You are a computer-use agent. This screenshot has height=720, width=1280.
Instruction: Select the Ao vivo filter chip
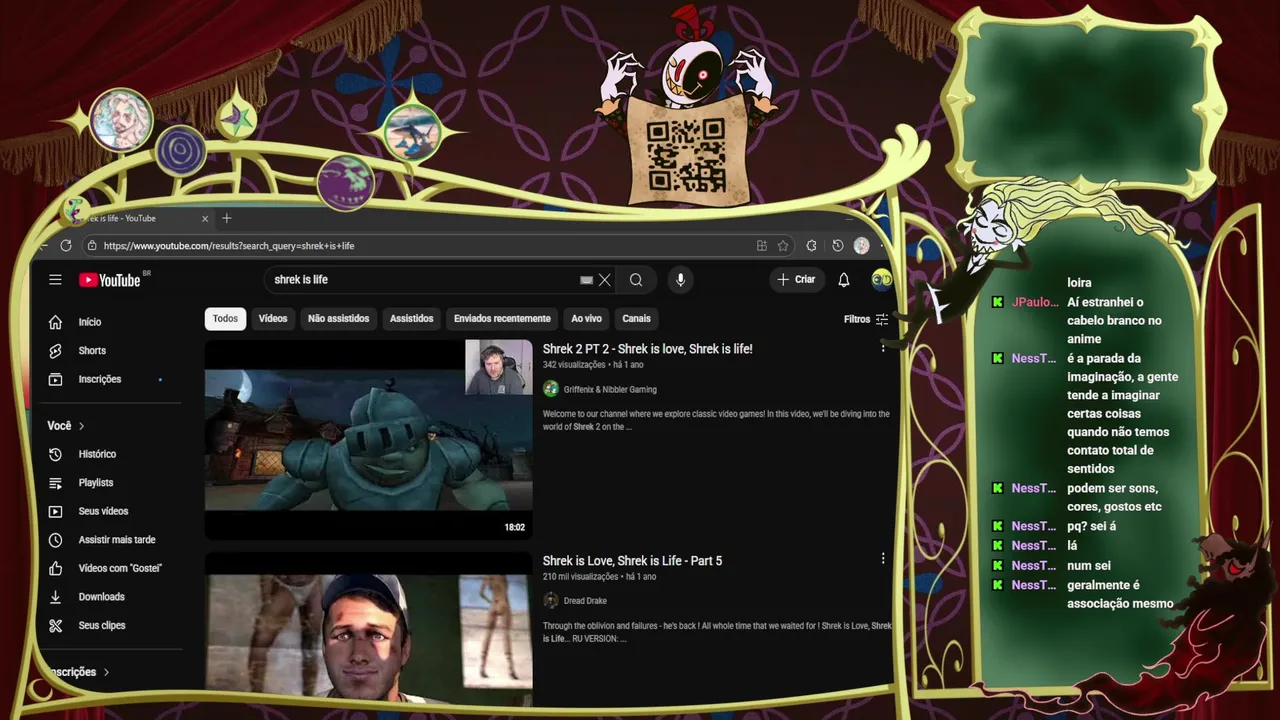586,319
